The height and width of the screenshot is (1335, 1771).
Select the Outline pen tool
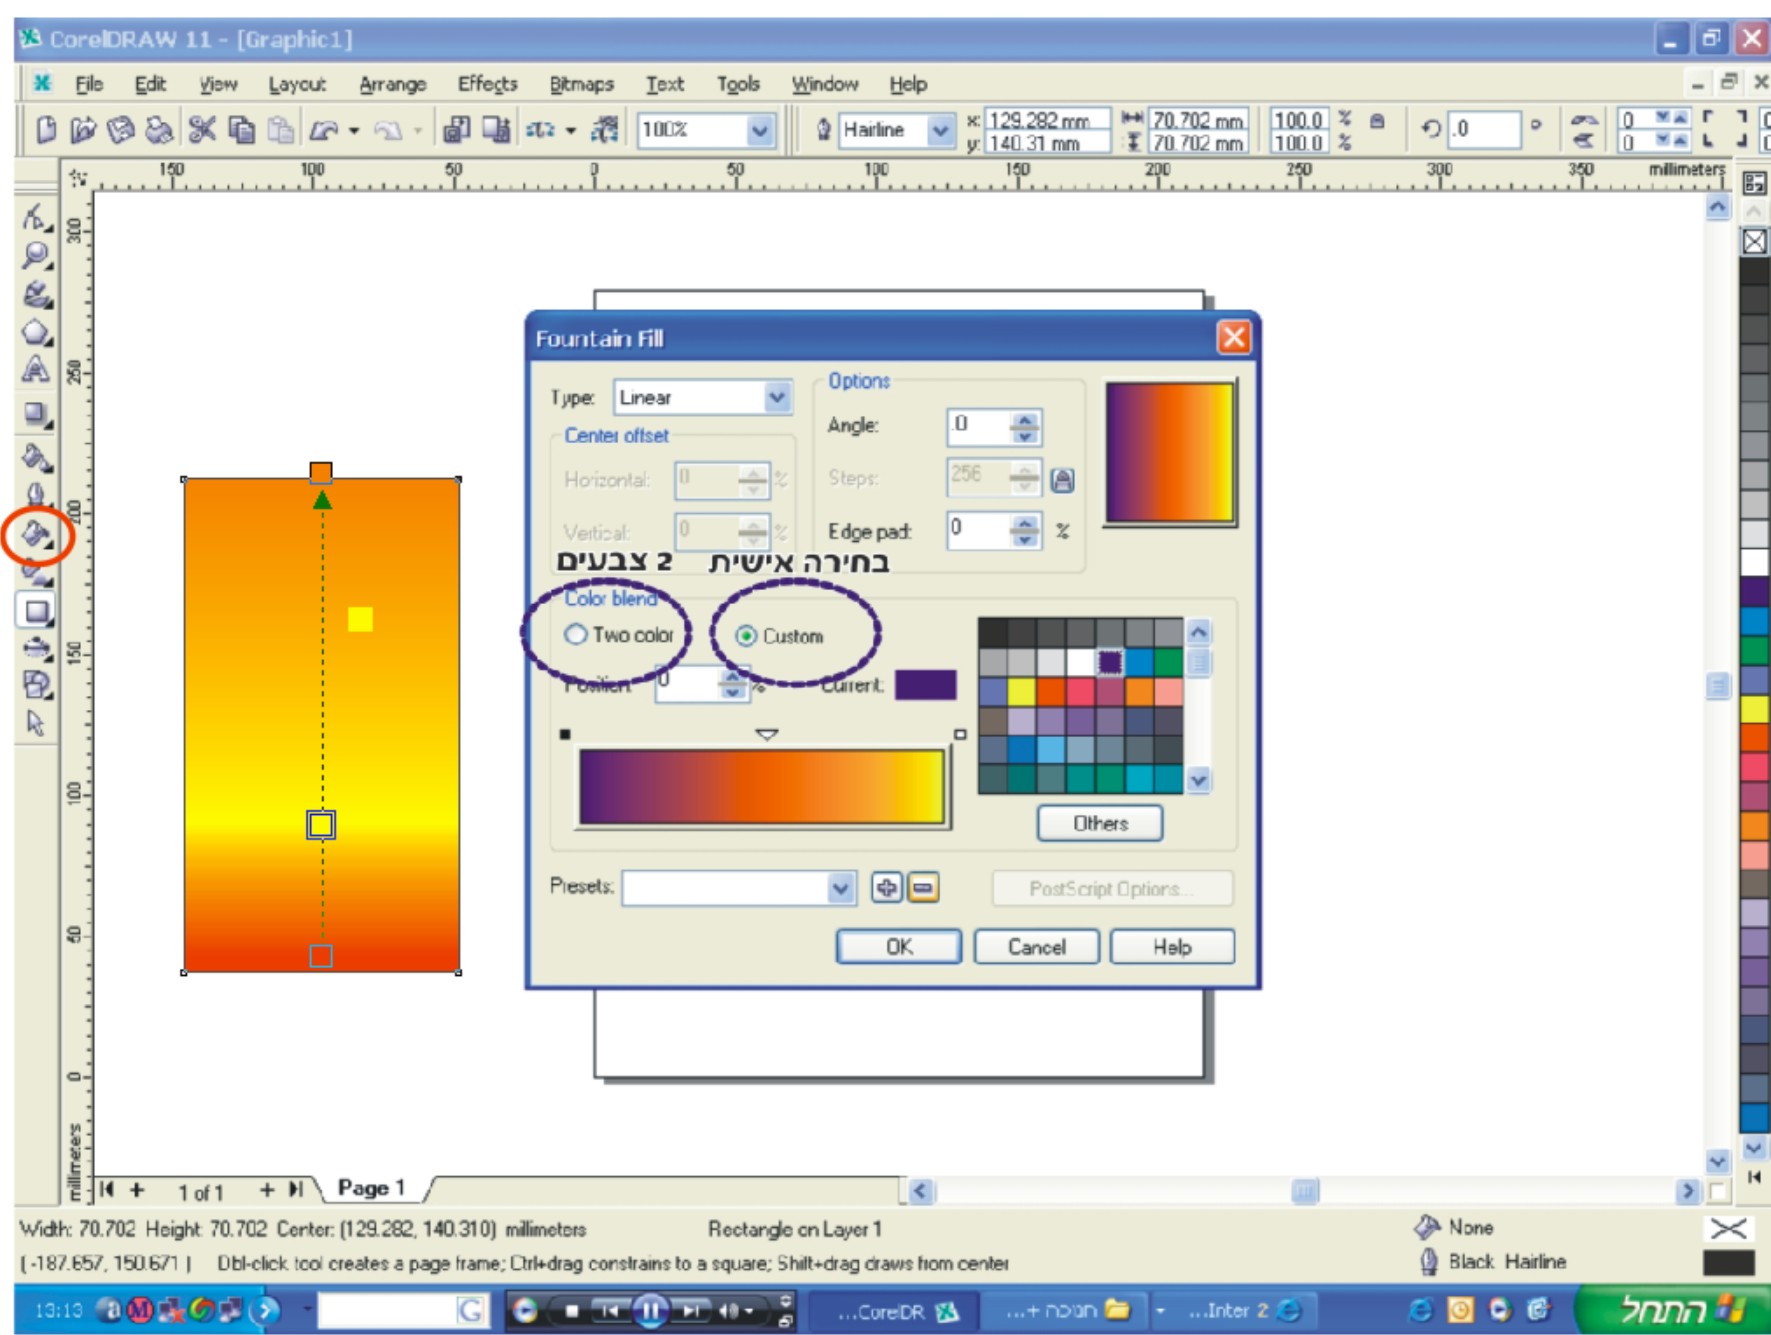[x=36, y=496]
